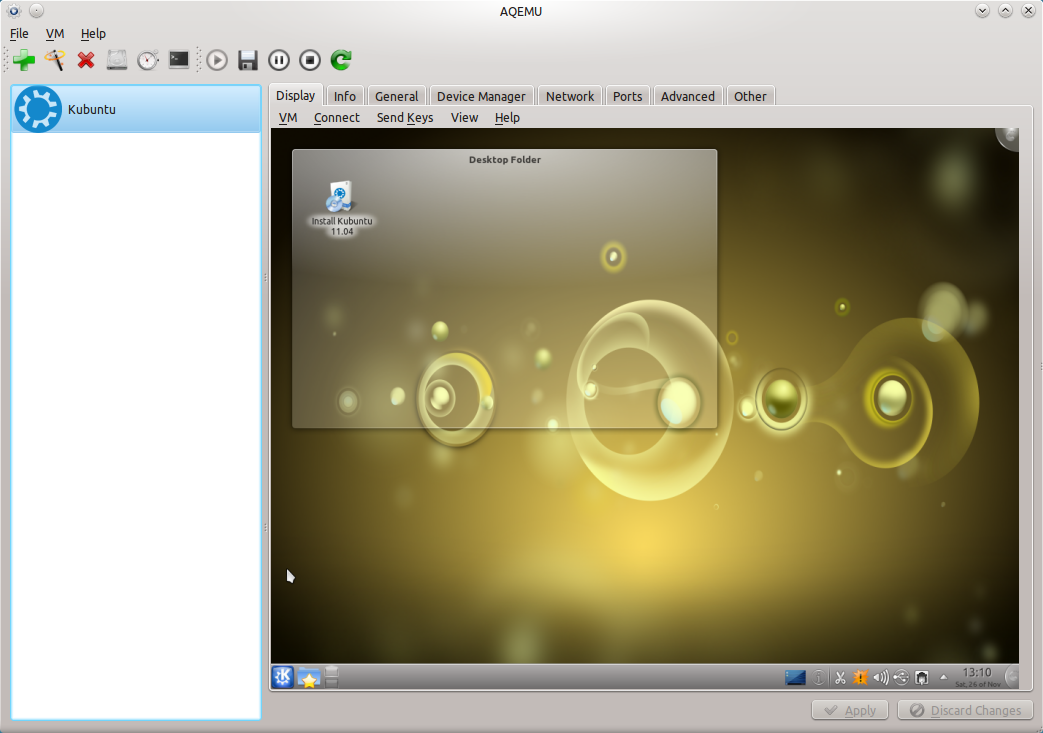This screenshot has width=1043, height=733.
Task: Open Klipper scissors icon in guest tray
Action: pos(840,678)
